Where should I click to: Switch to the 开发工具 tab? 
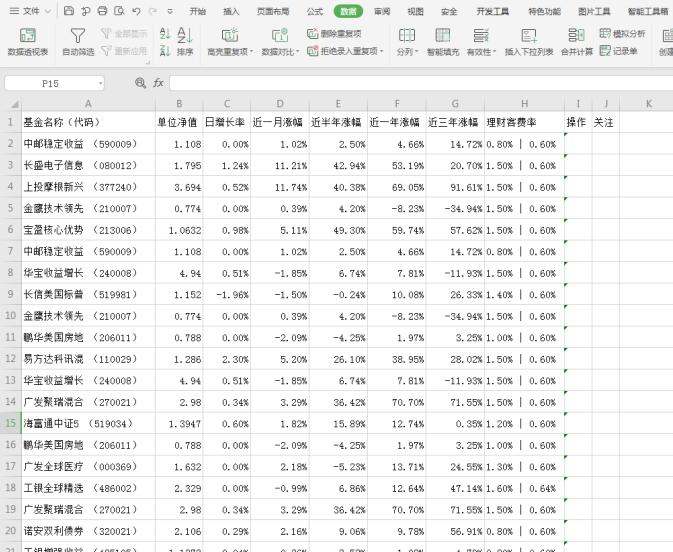point(492,11)
